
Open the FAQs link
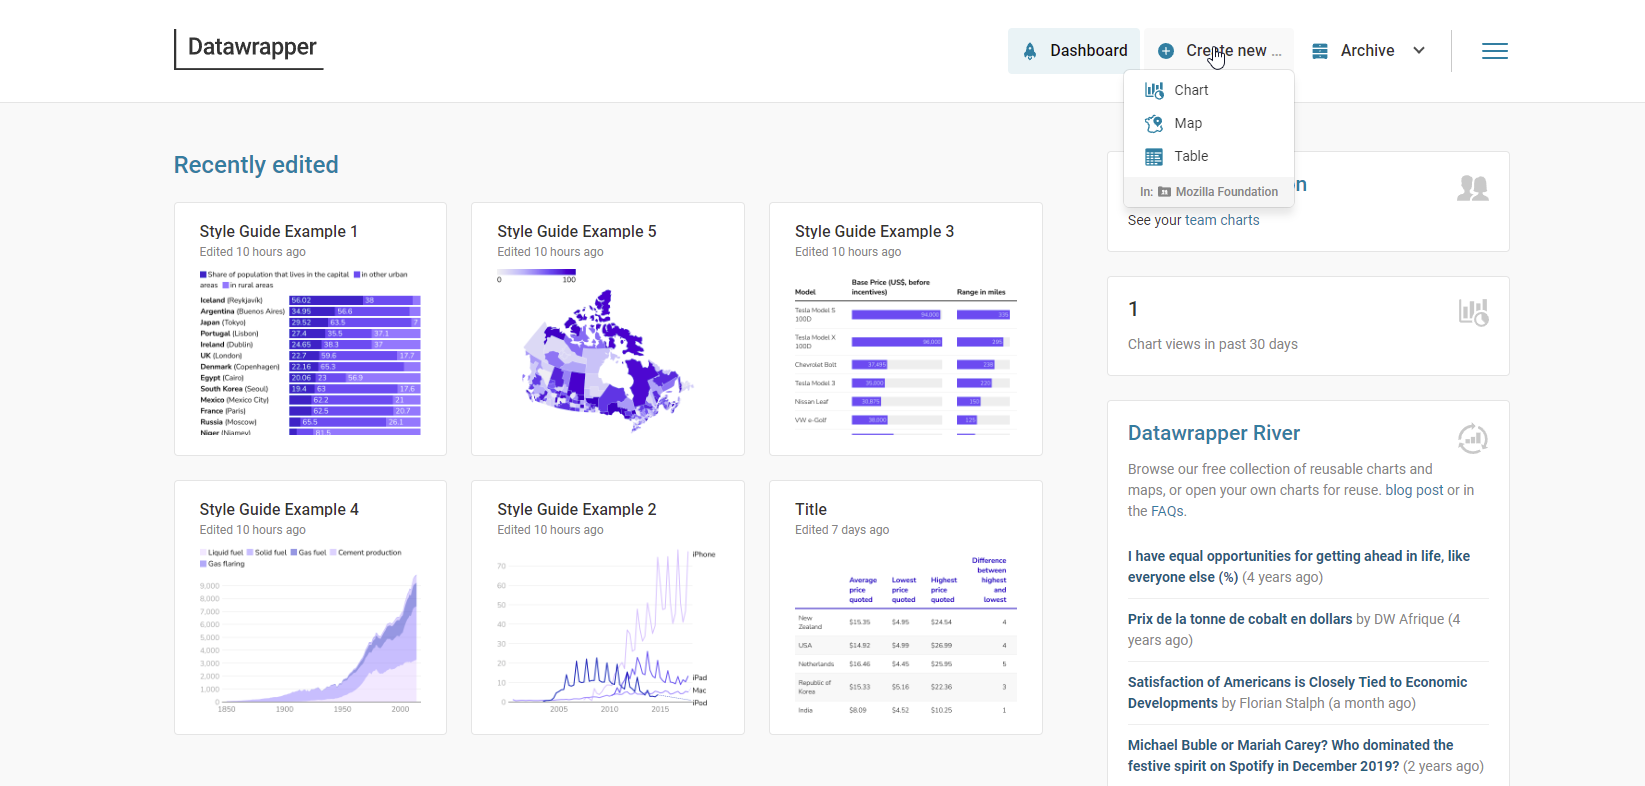pyautogui.click(x=1167, y=511)
